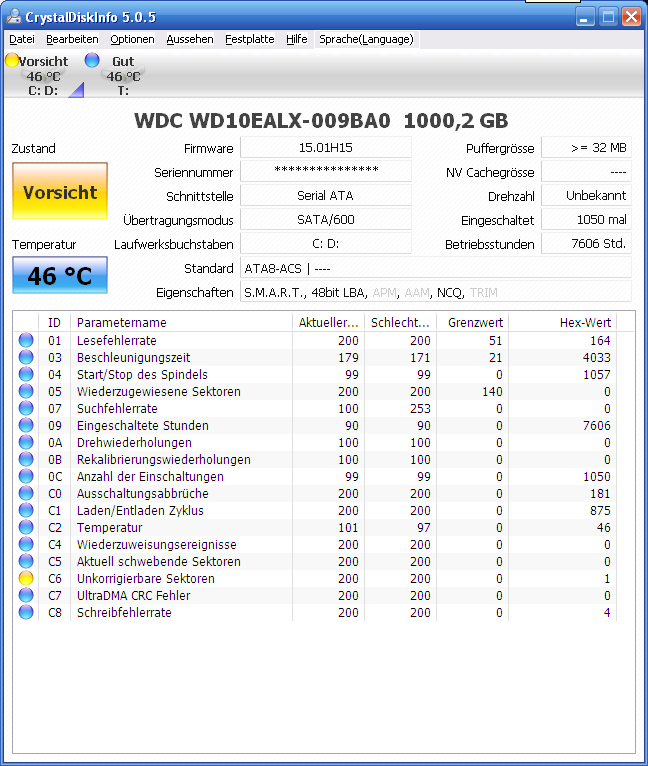The image size is (648, 766).
Task: Select the Schreibfehlerrate parameter name
Action: click(x=124, y=613)
